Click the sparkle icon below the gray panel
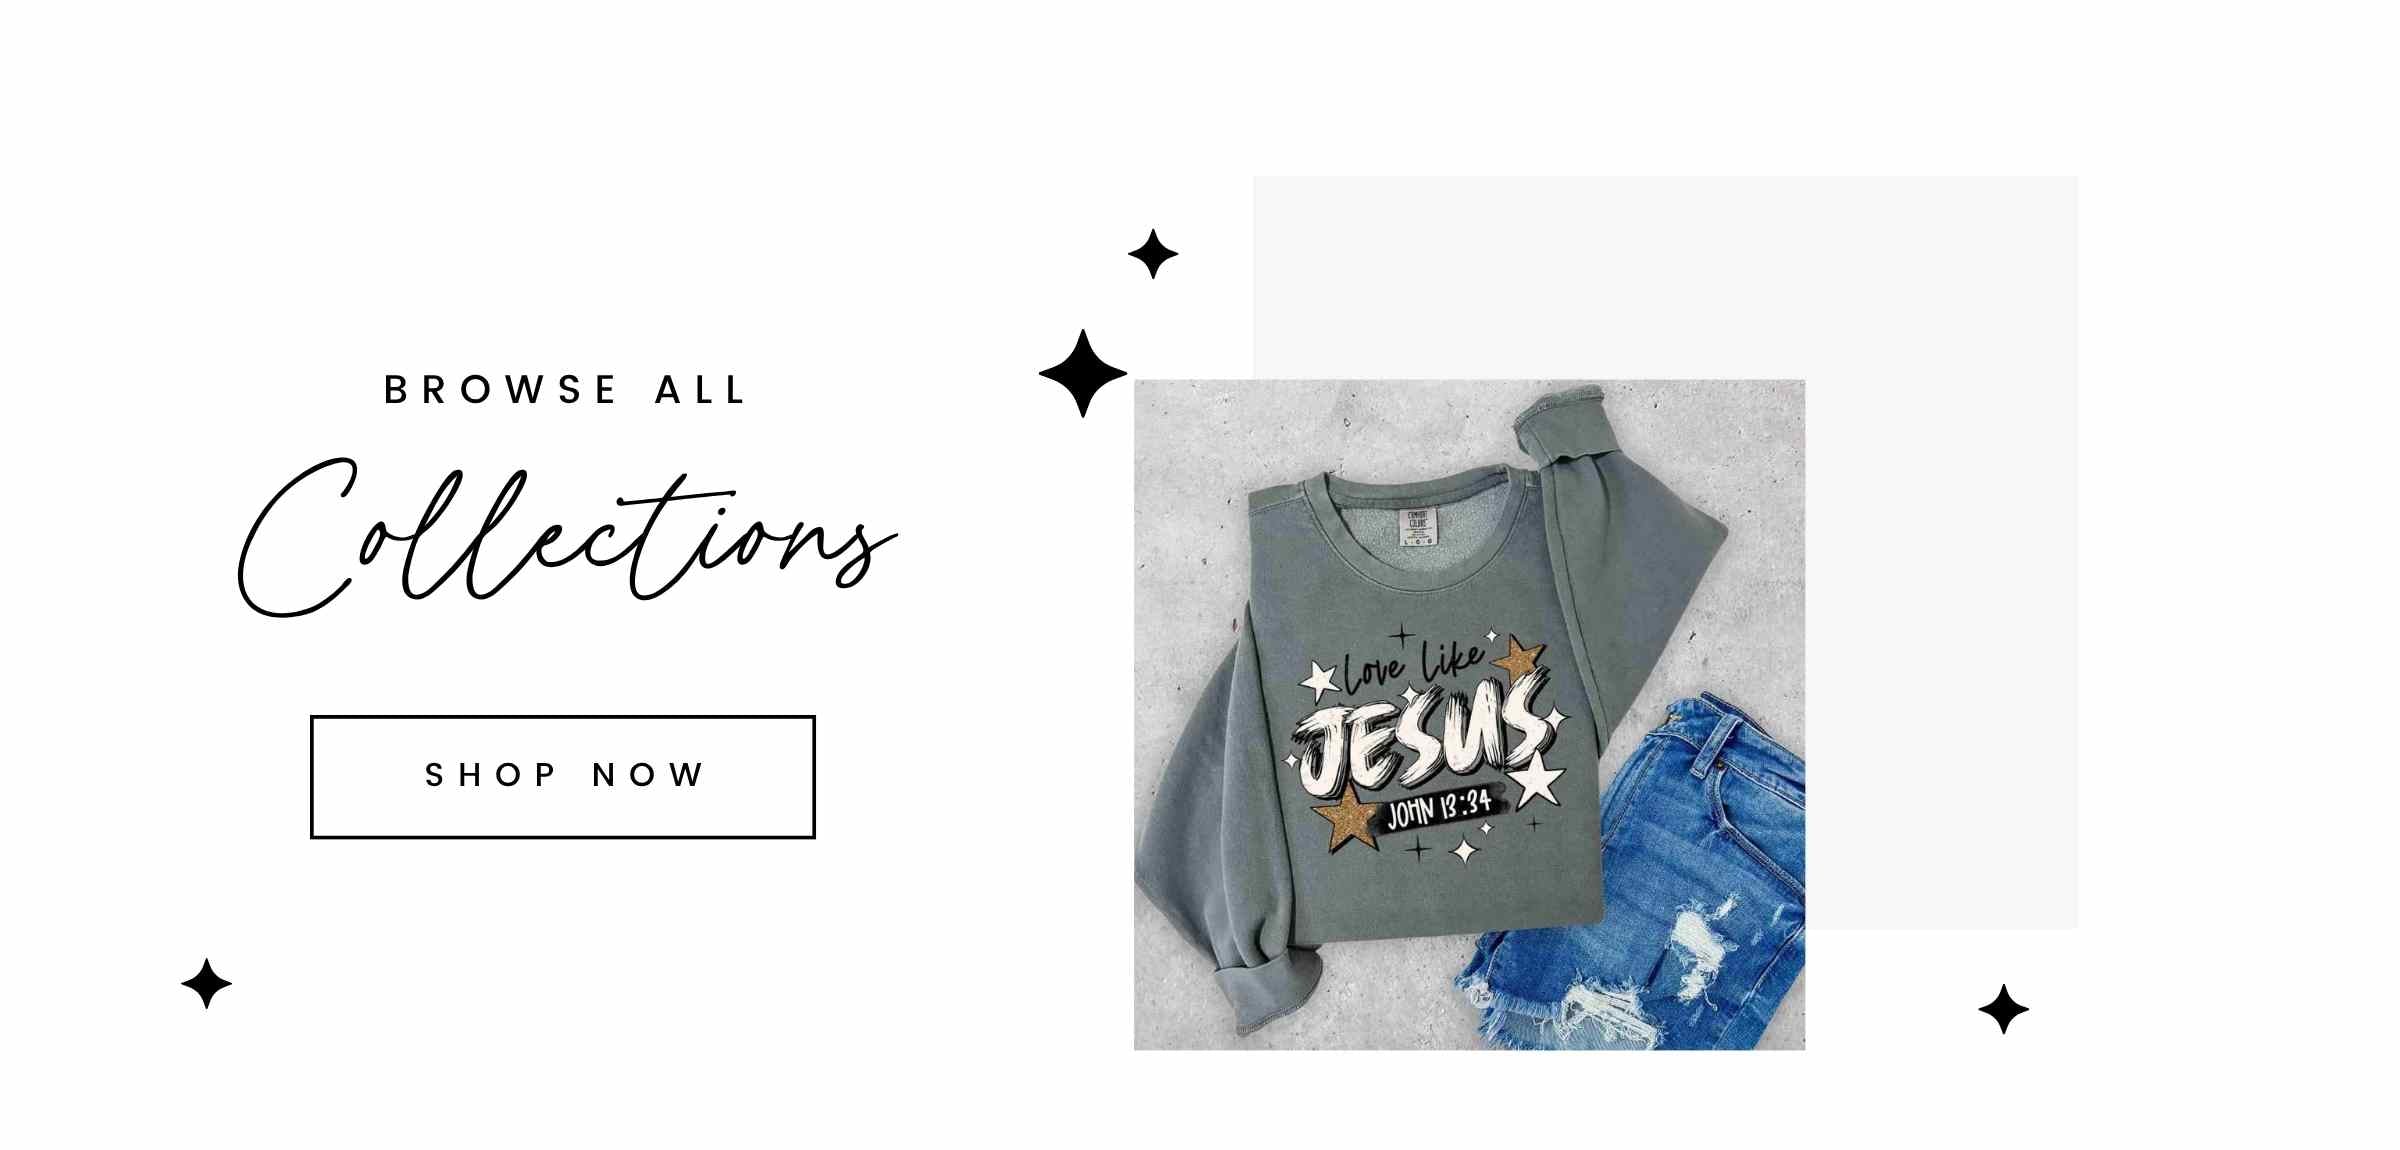Screen dimensions: 2400x1150 (x=2004, y=1009)
